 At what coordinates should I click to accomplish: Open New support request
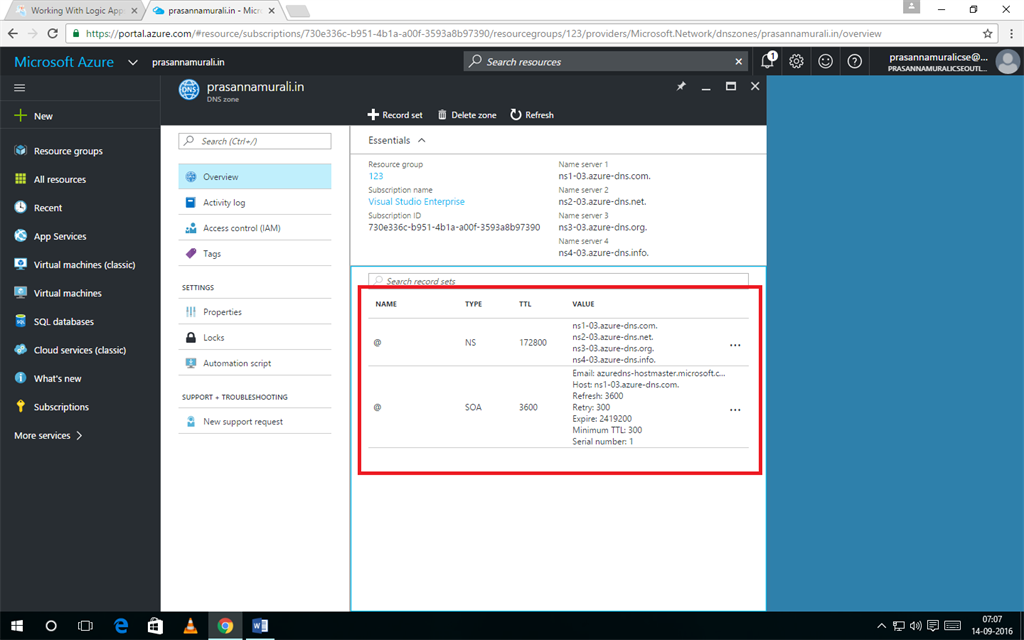[x=255, y=421]
